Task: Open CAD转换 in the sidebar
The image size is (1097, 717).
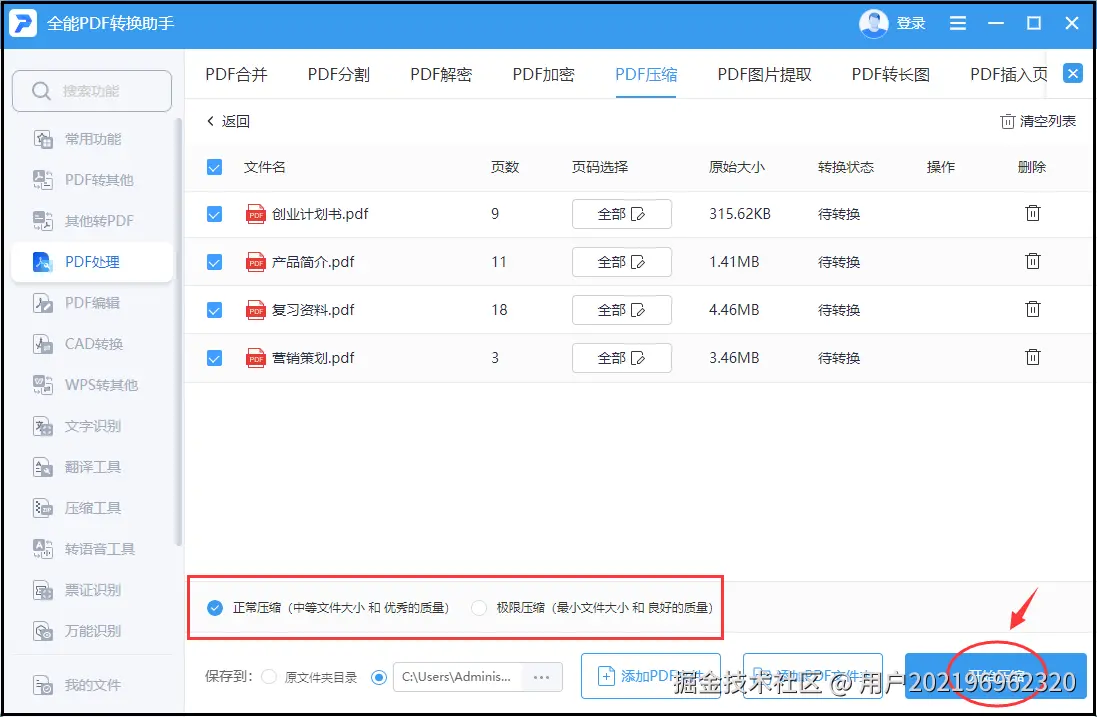Action: [92, 344]
